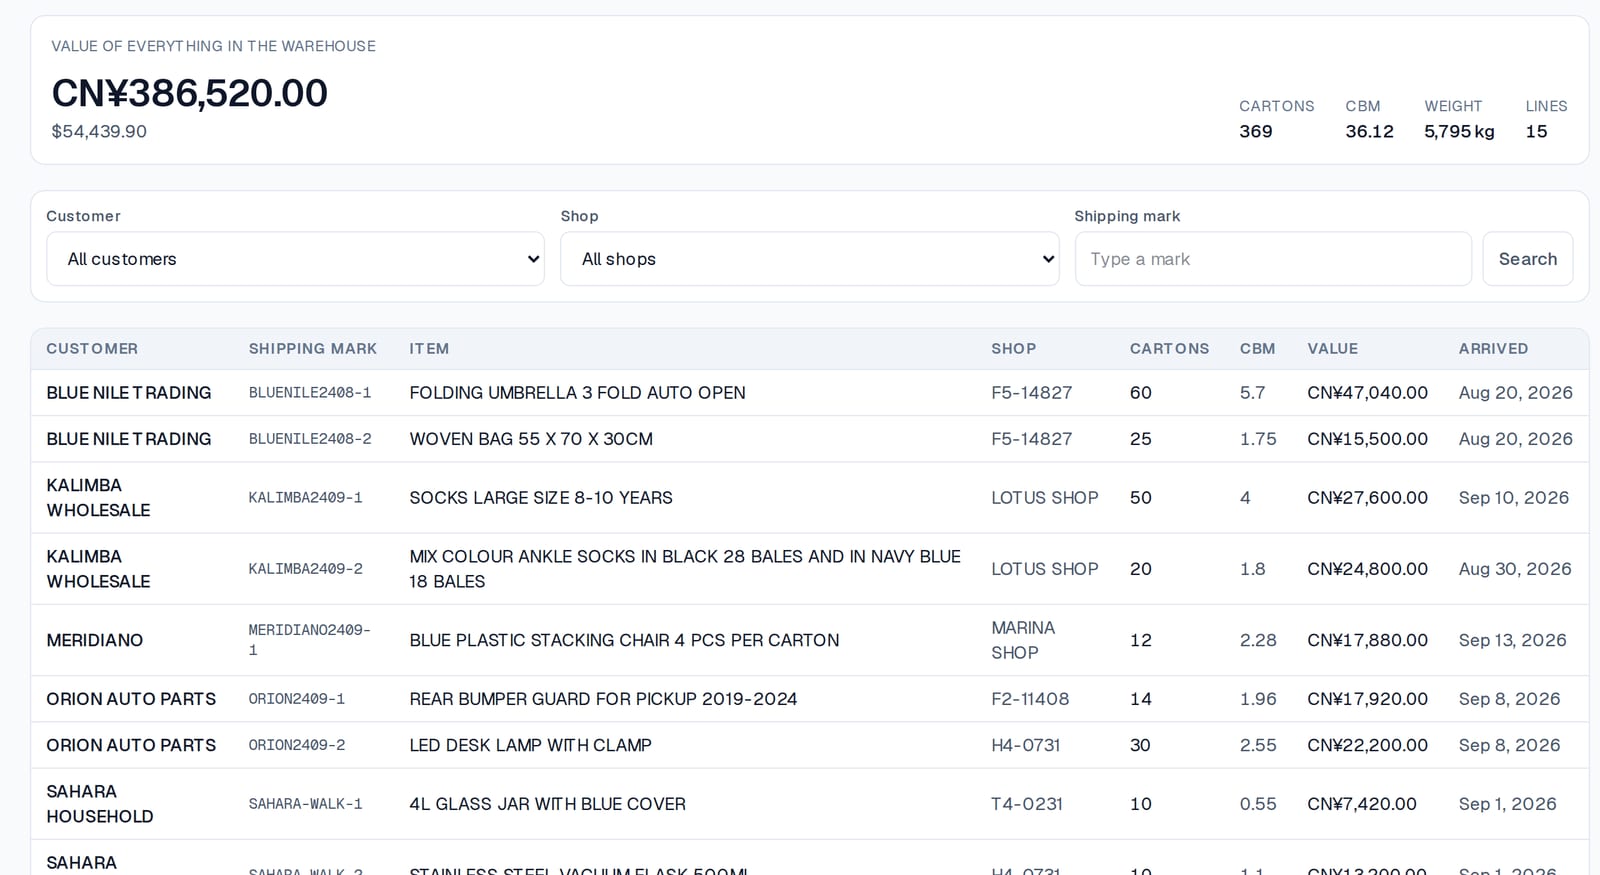Click customer MERIDIANO
Image resolution: width=1600 pixels, height=875 pixels.
[x=95, y=640]
